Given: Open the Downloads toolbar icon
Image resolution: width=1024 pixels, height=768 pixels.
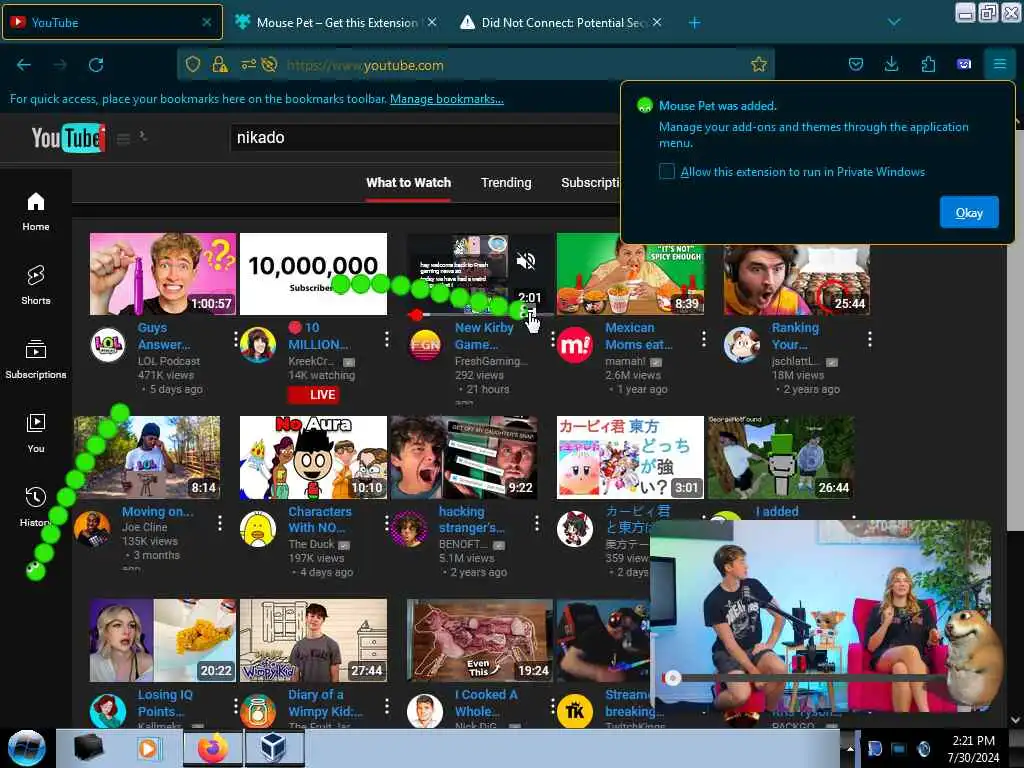Looking at the screenshot, I should tap(891, 64).
